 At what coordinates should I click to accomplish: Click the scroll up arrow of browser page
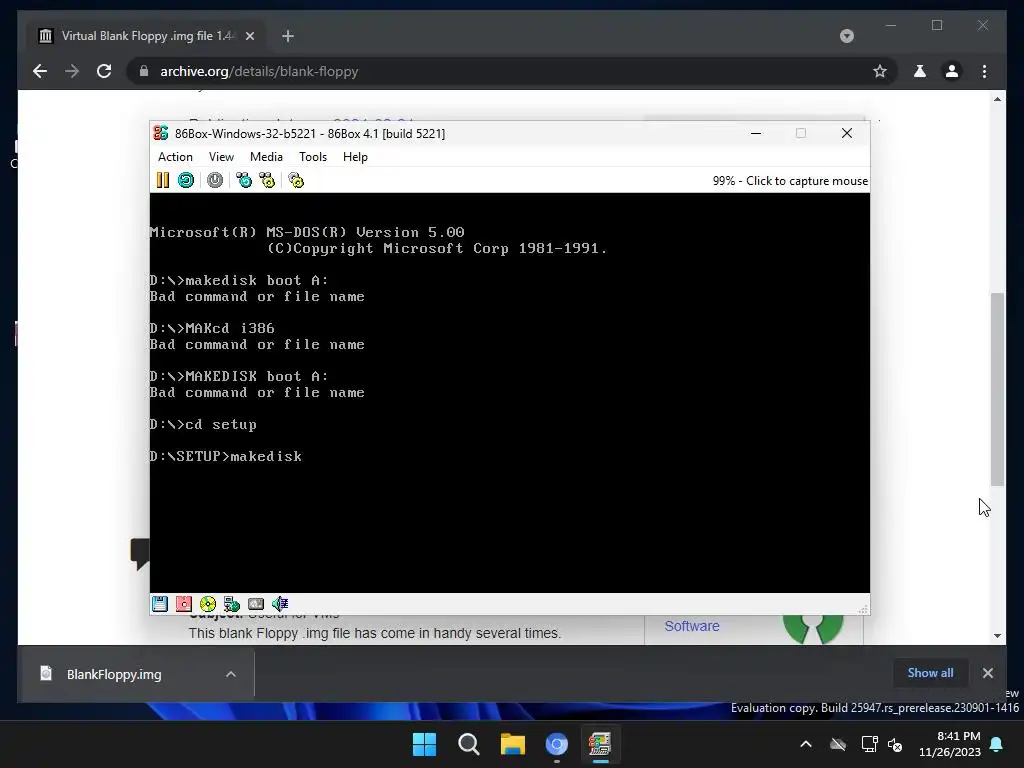click(x=997, y=99)
